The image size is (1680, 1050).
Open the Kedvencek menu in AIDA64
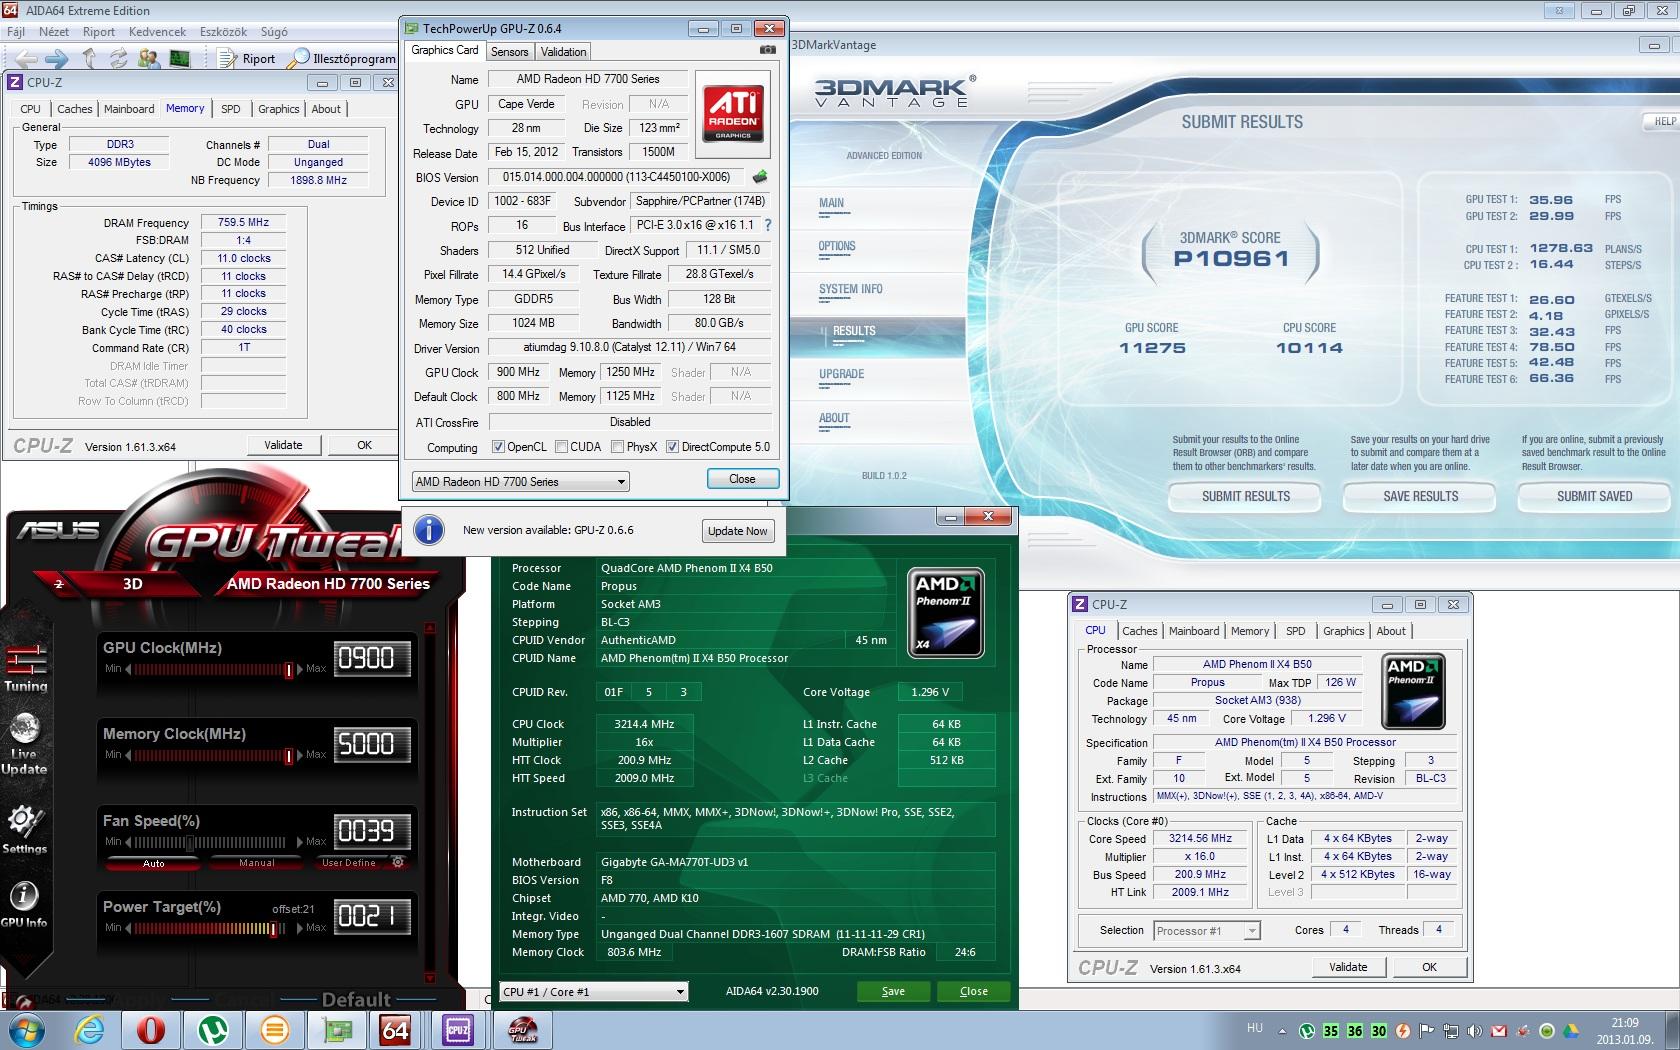click(158, 32)
